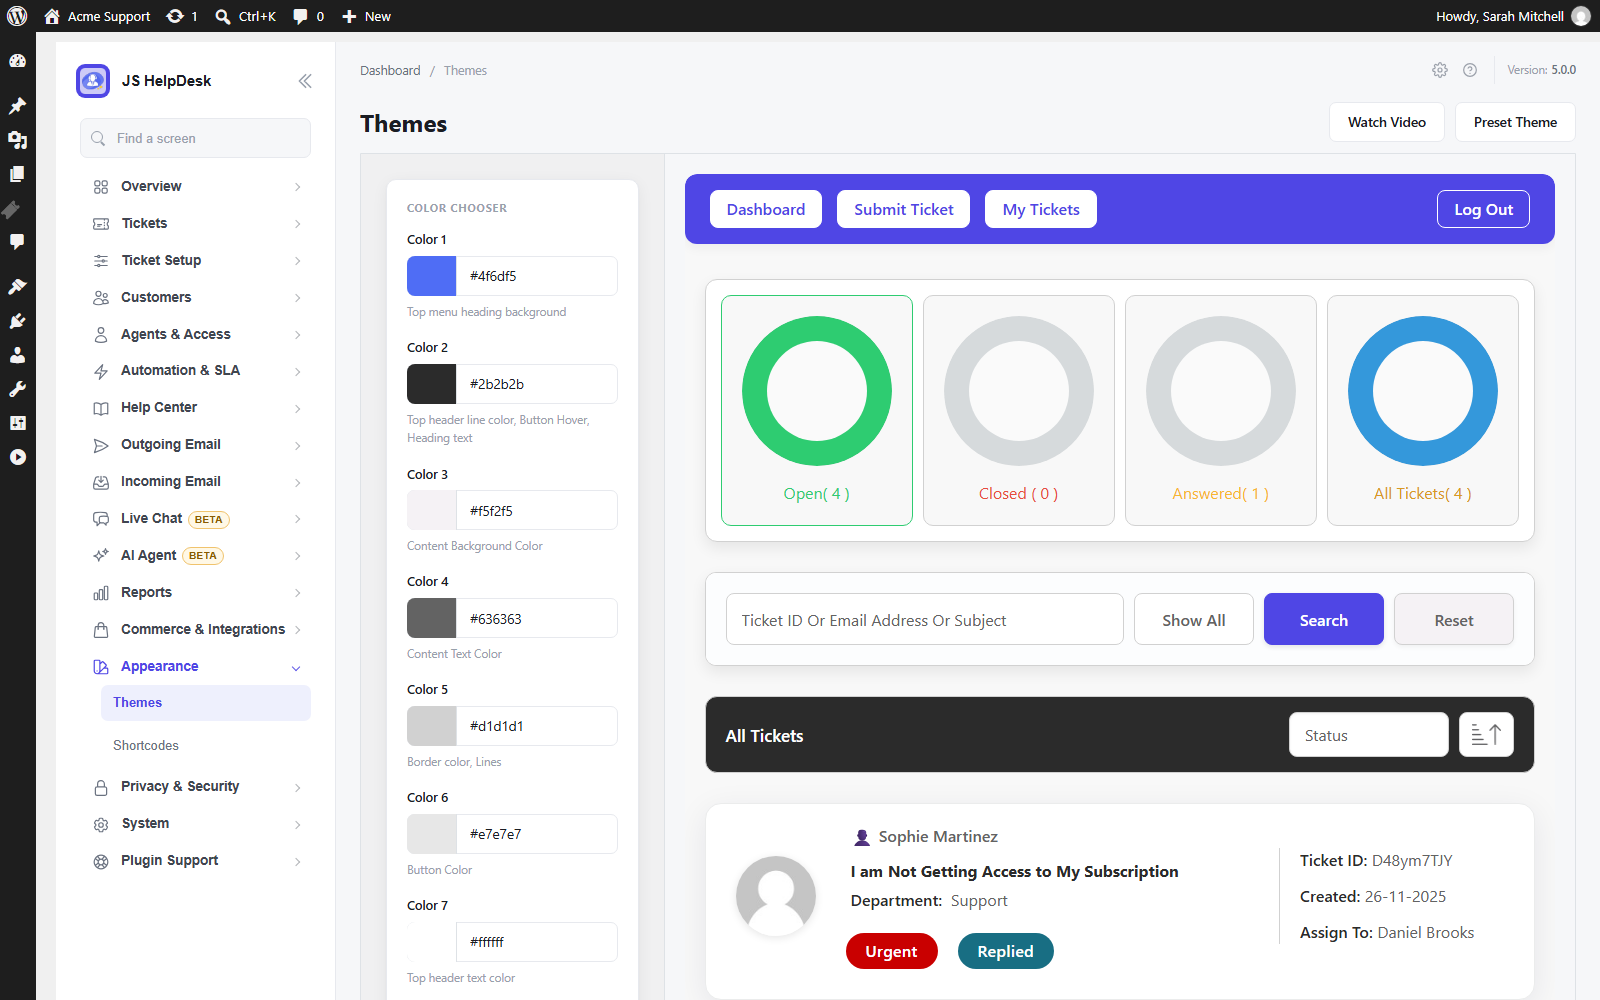The height and width of the screenshot is (1000, 1600).
Task: Click the Replied status badge
Action: pos(1005,951)
